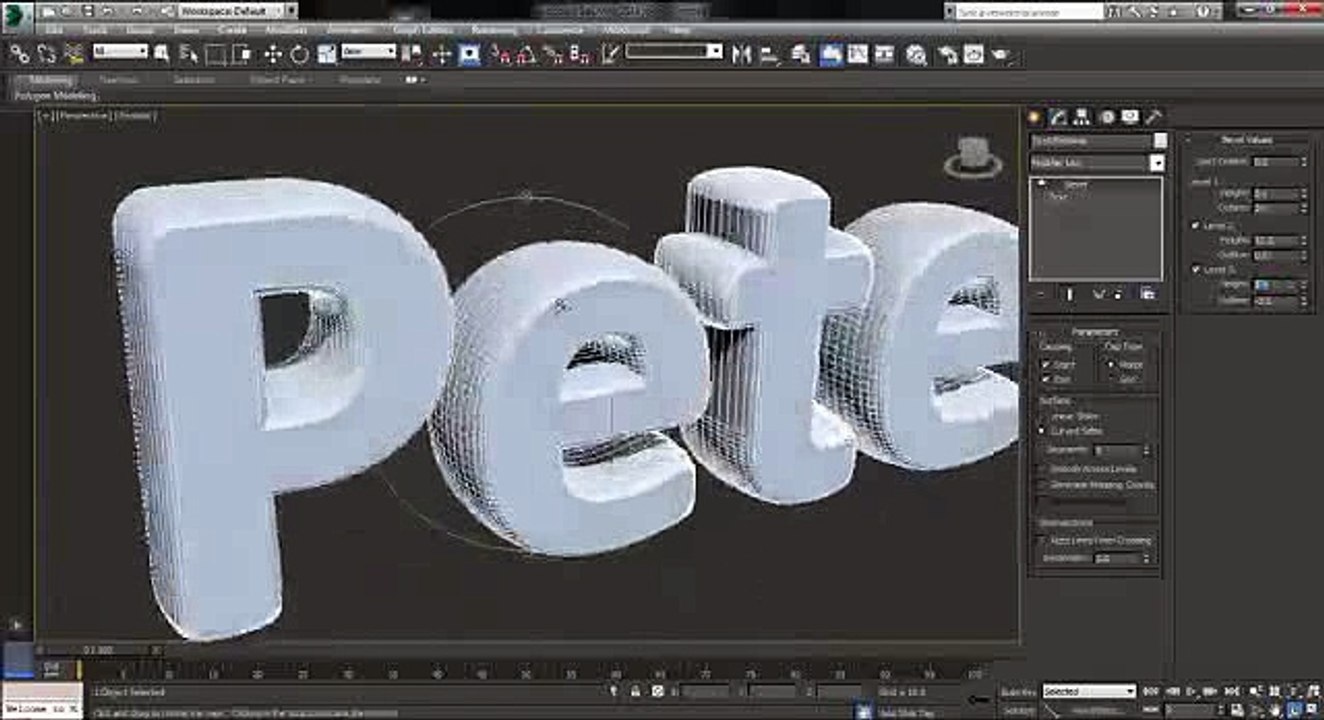Open the Customize menu
Viewport: 1324px width, 720px height.
tap(560, 30)
